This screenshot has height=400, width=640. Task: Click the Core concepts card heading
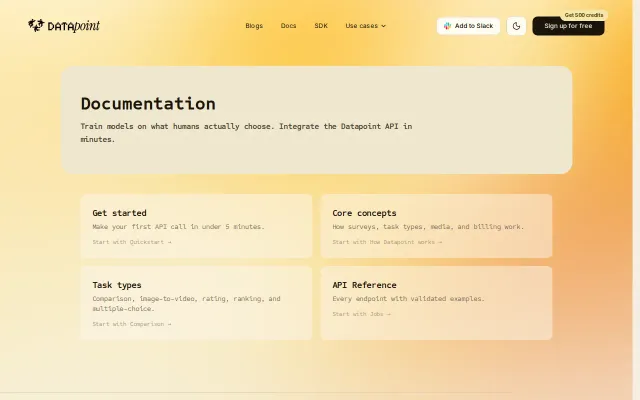[364, 213]
